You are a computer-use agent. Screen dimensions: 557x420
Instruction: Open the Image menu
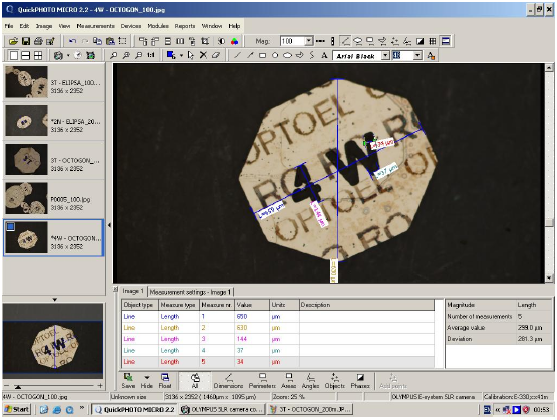coord(44,26)
